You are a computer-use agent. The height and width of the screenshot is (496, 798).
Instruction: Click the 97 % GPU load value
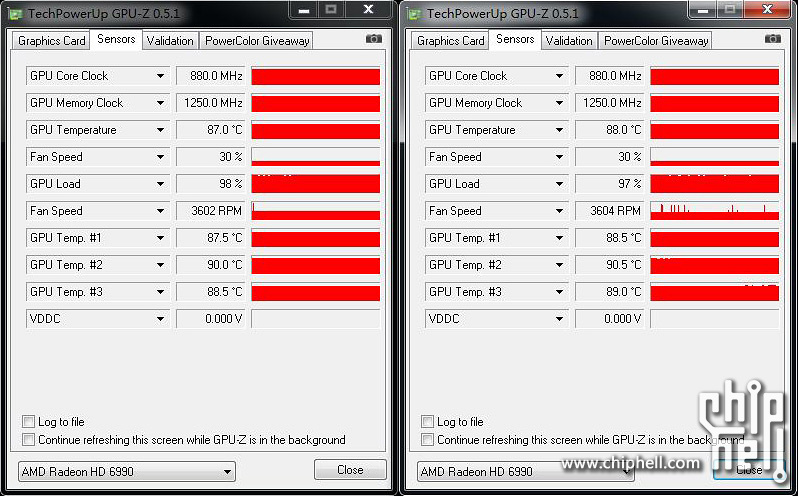coord(609,184)
